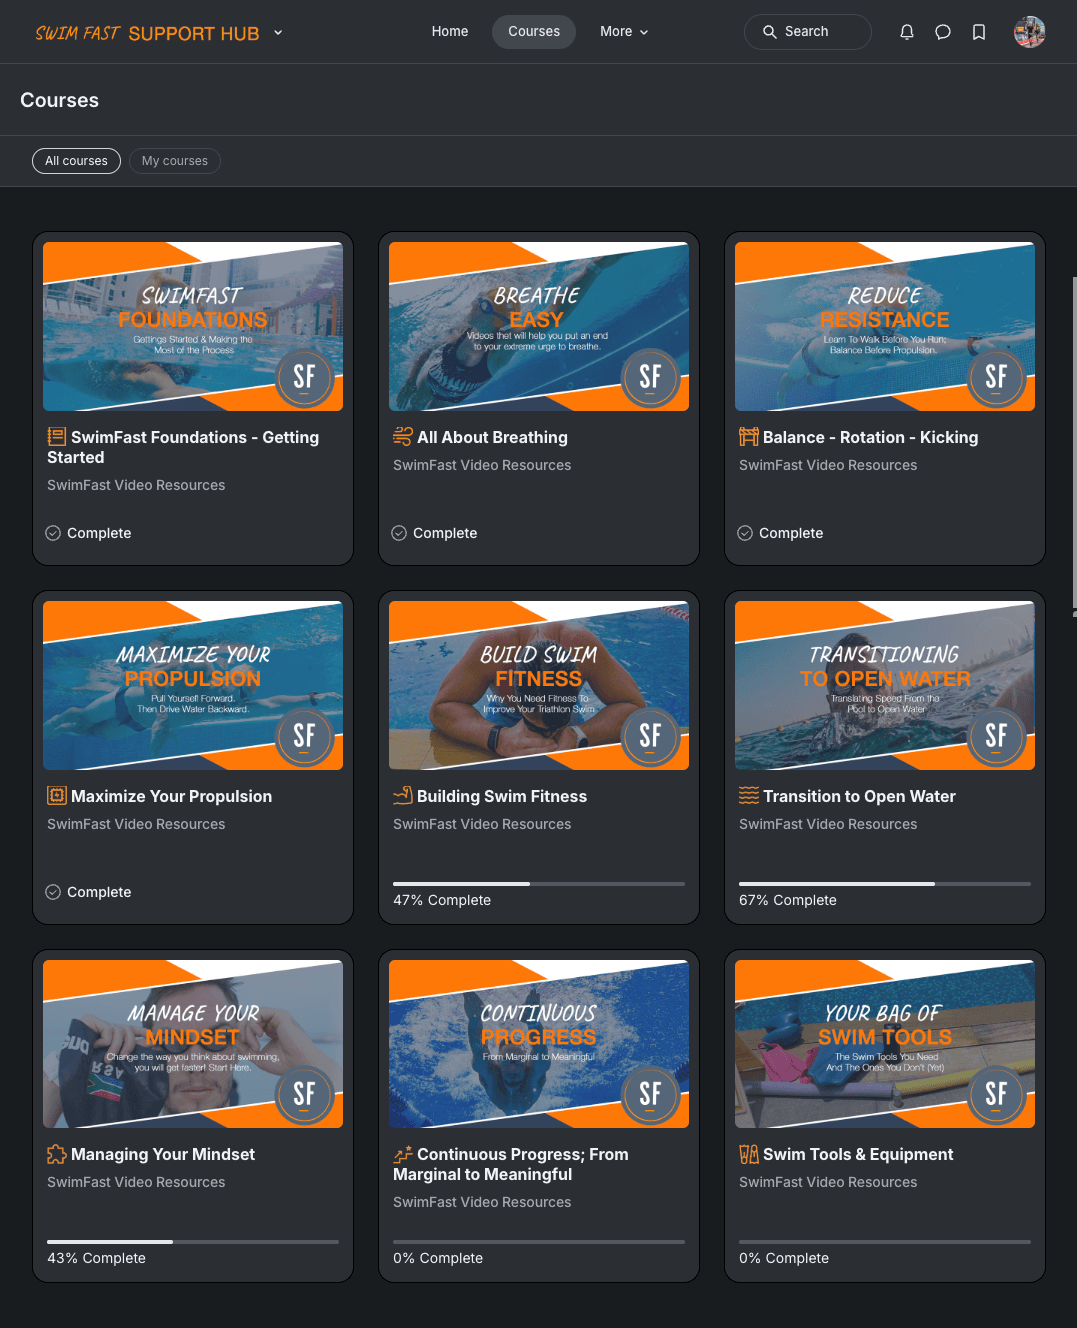The height and width of the screenshot is (1328, 1077).
Task: Click the waves icon beside Transition to Open Water
Action: coord(748,796)
